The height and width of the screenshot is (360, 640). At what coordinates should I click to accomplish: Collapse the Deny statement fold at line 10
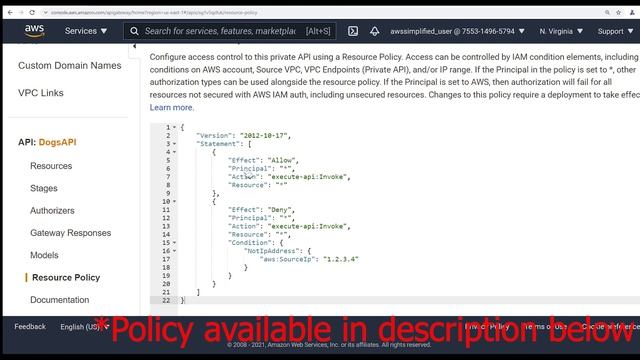coord(175,201)
